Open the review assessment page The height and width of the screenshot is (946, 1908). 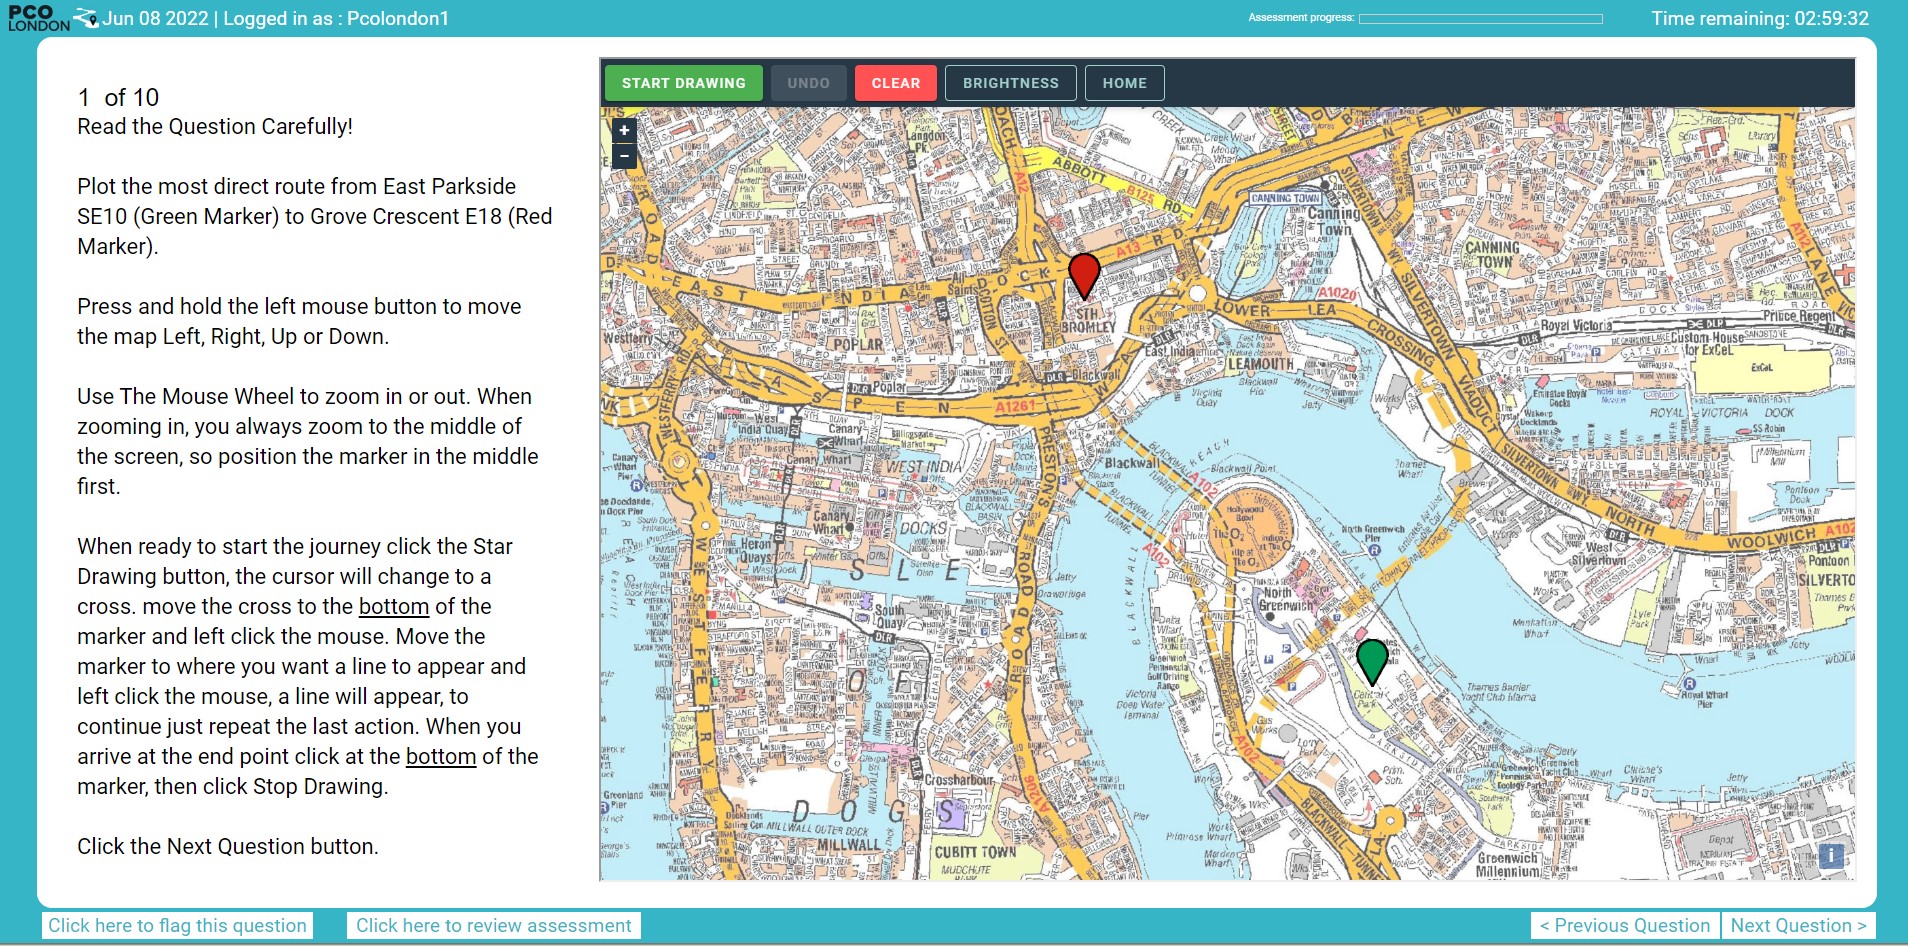click(x=493, y=925)
